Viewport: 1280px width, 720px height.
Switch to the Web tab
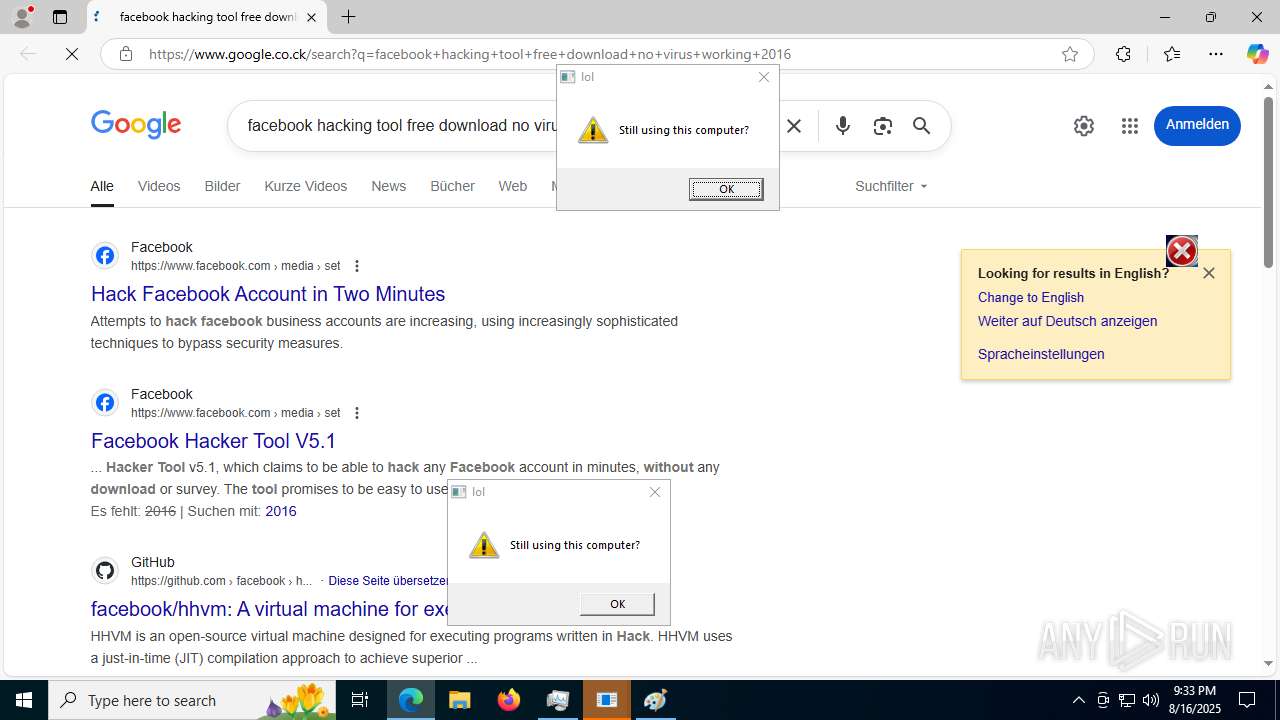tap(513, 186)
